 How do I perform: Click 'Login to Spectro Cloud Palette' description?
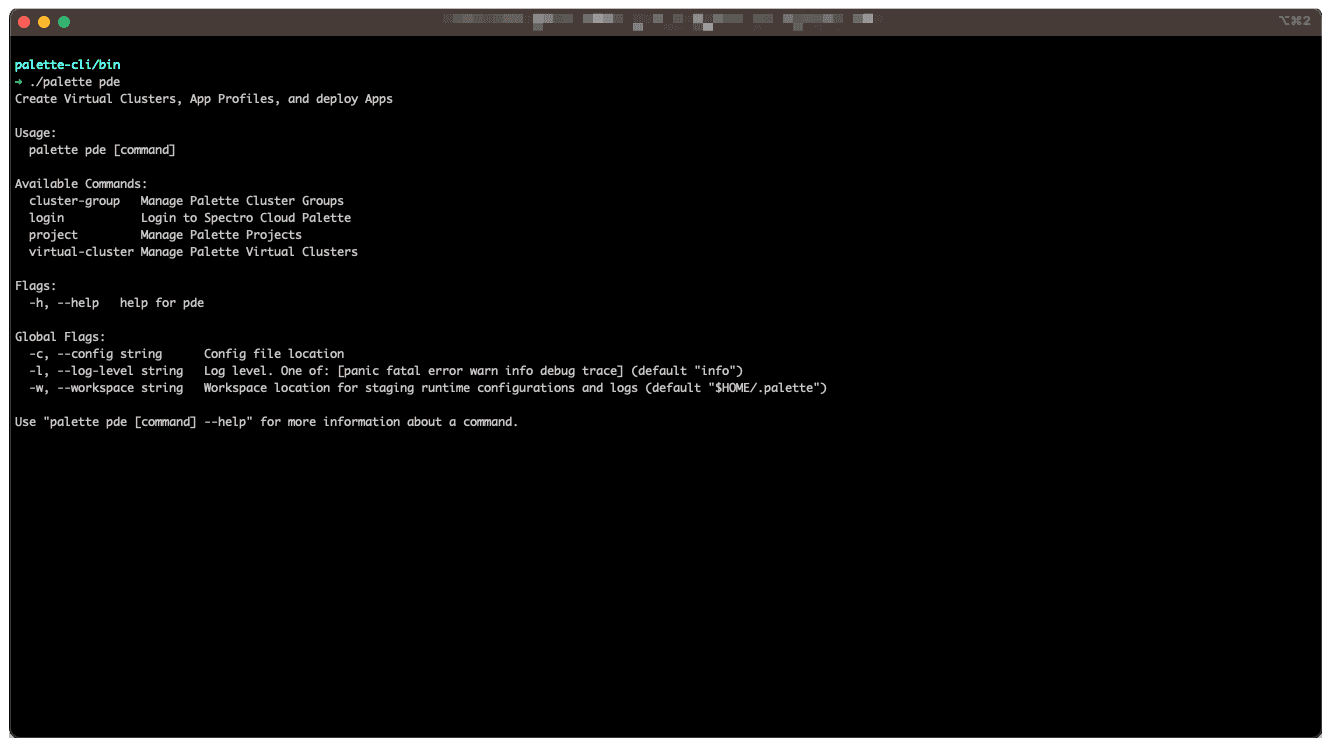pyautogui.click(x=246, y=218)
